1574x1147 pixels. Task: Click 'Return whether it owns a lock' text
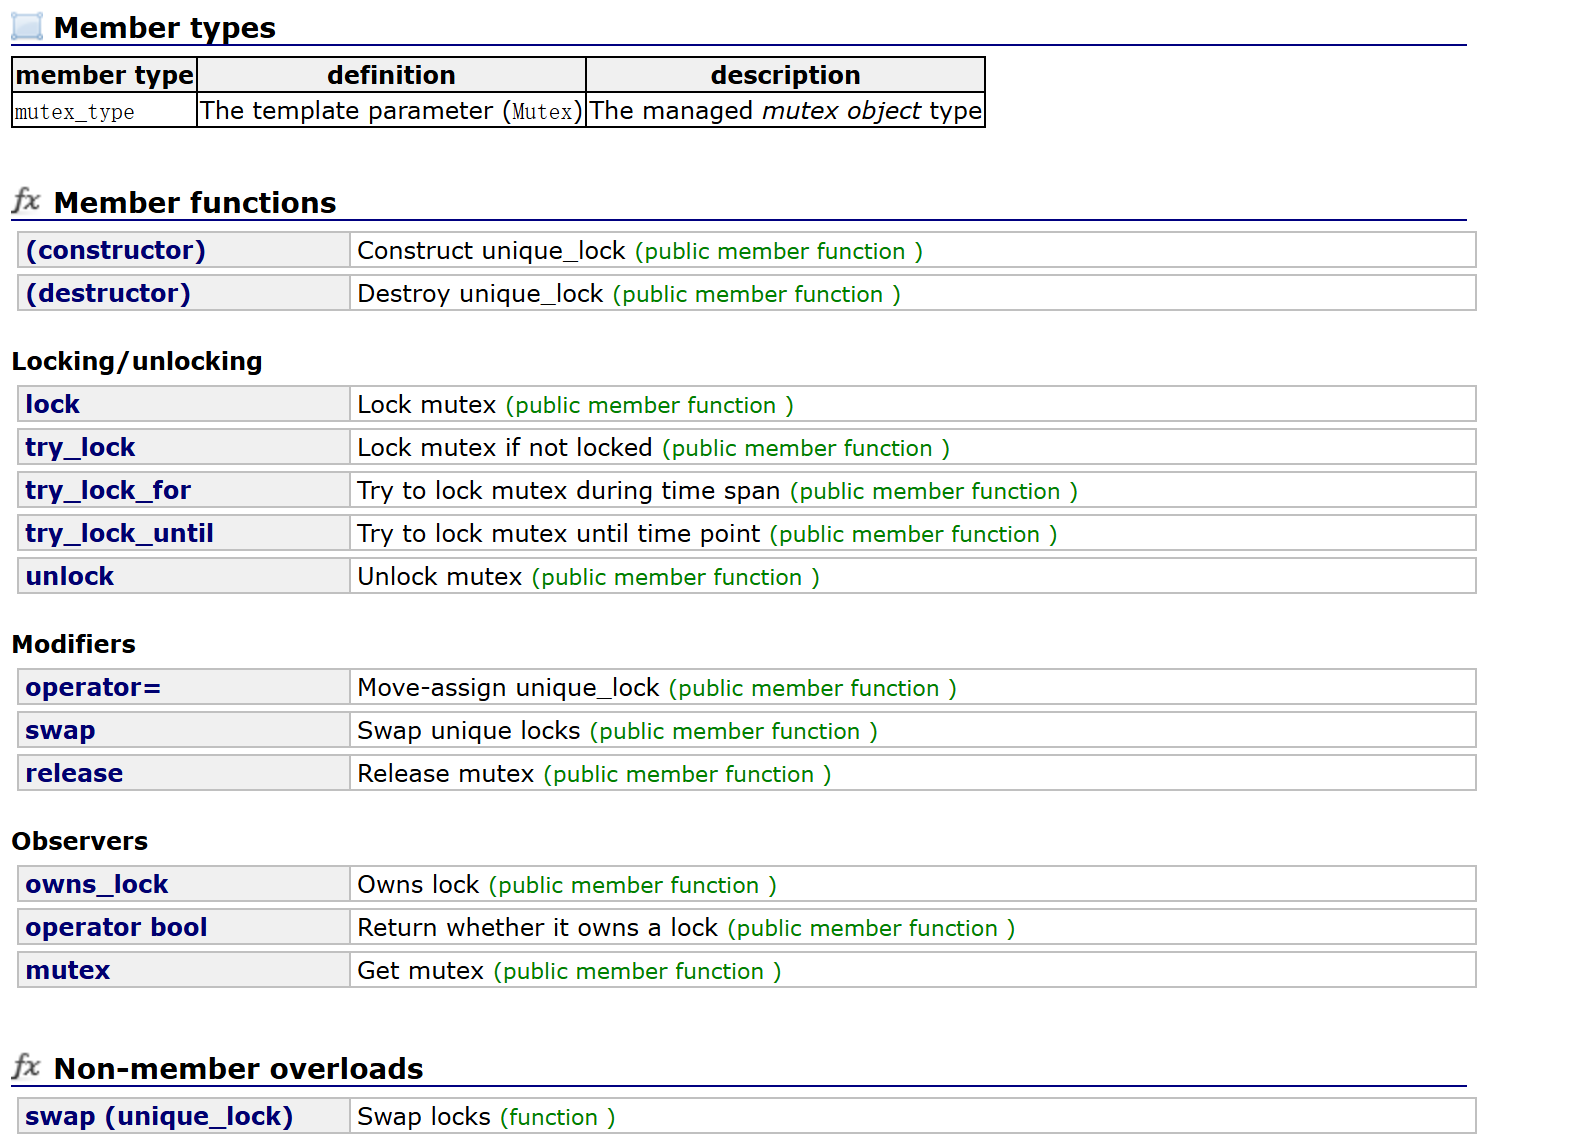click(537, 927)
